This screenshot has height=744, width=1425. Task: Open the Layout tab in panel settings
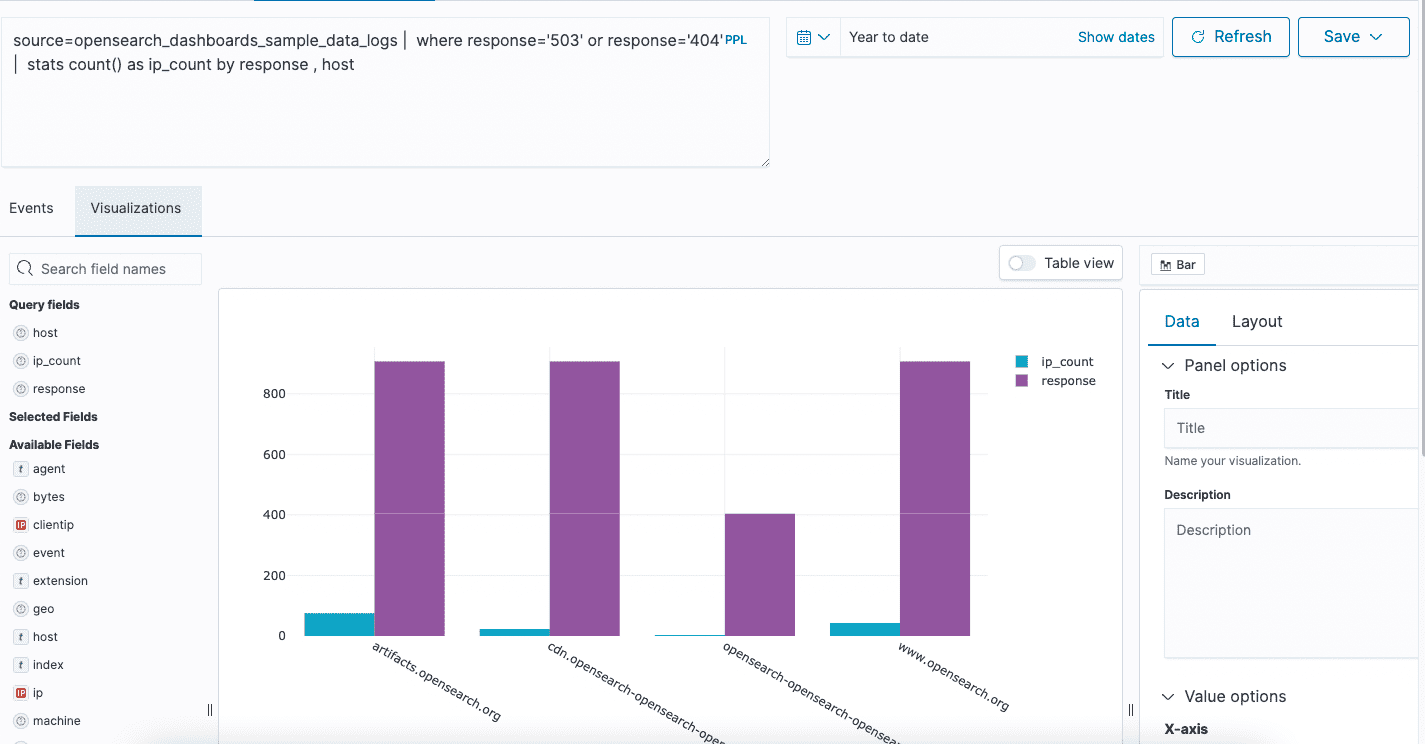pyautogui.click(x=1256, y=321)
